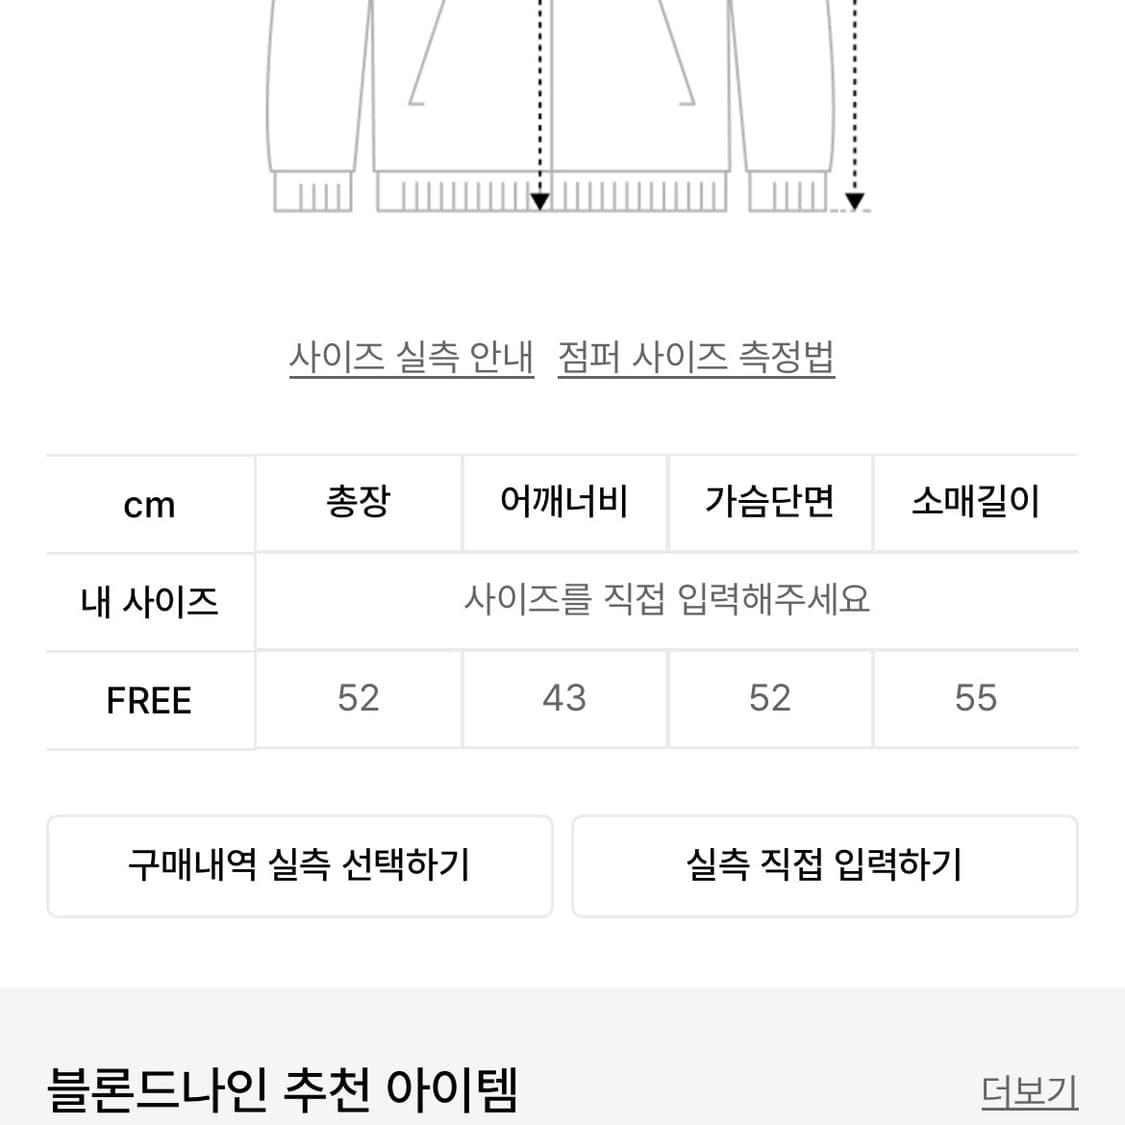Click the 소매길이 column header
Image resolution: width=1125 pixels, height=1125 pixels.
click(x=975, y=503)
